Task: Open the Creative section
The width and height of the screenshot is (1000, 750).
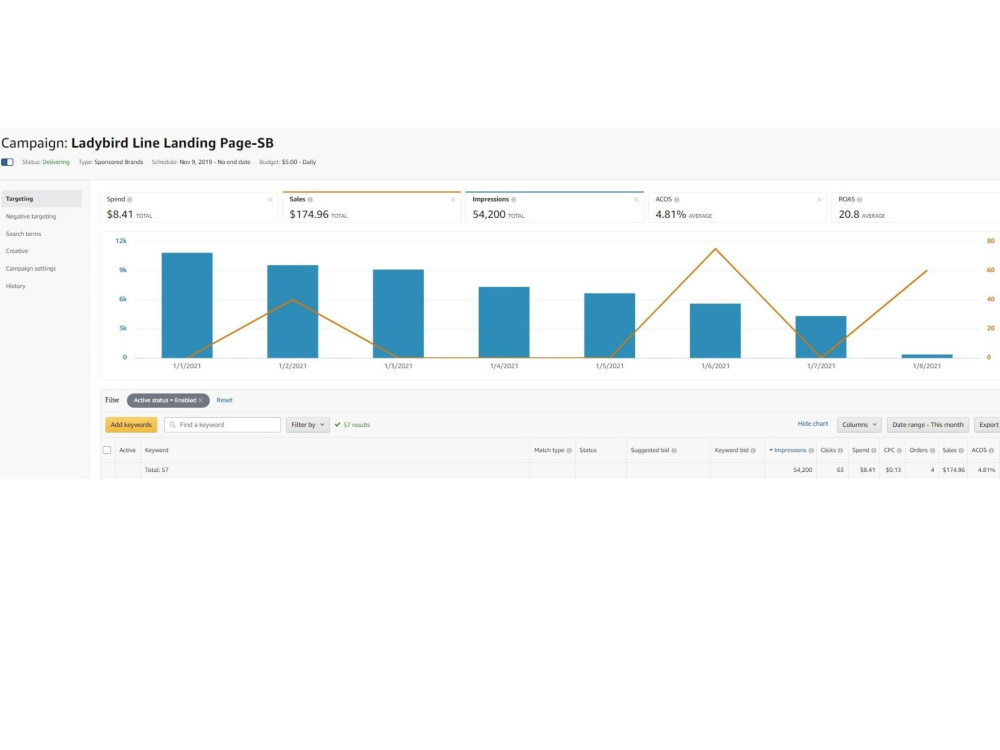Action: click(17, 251)
